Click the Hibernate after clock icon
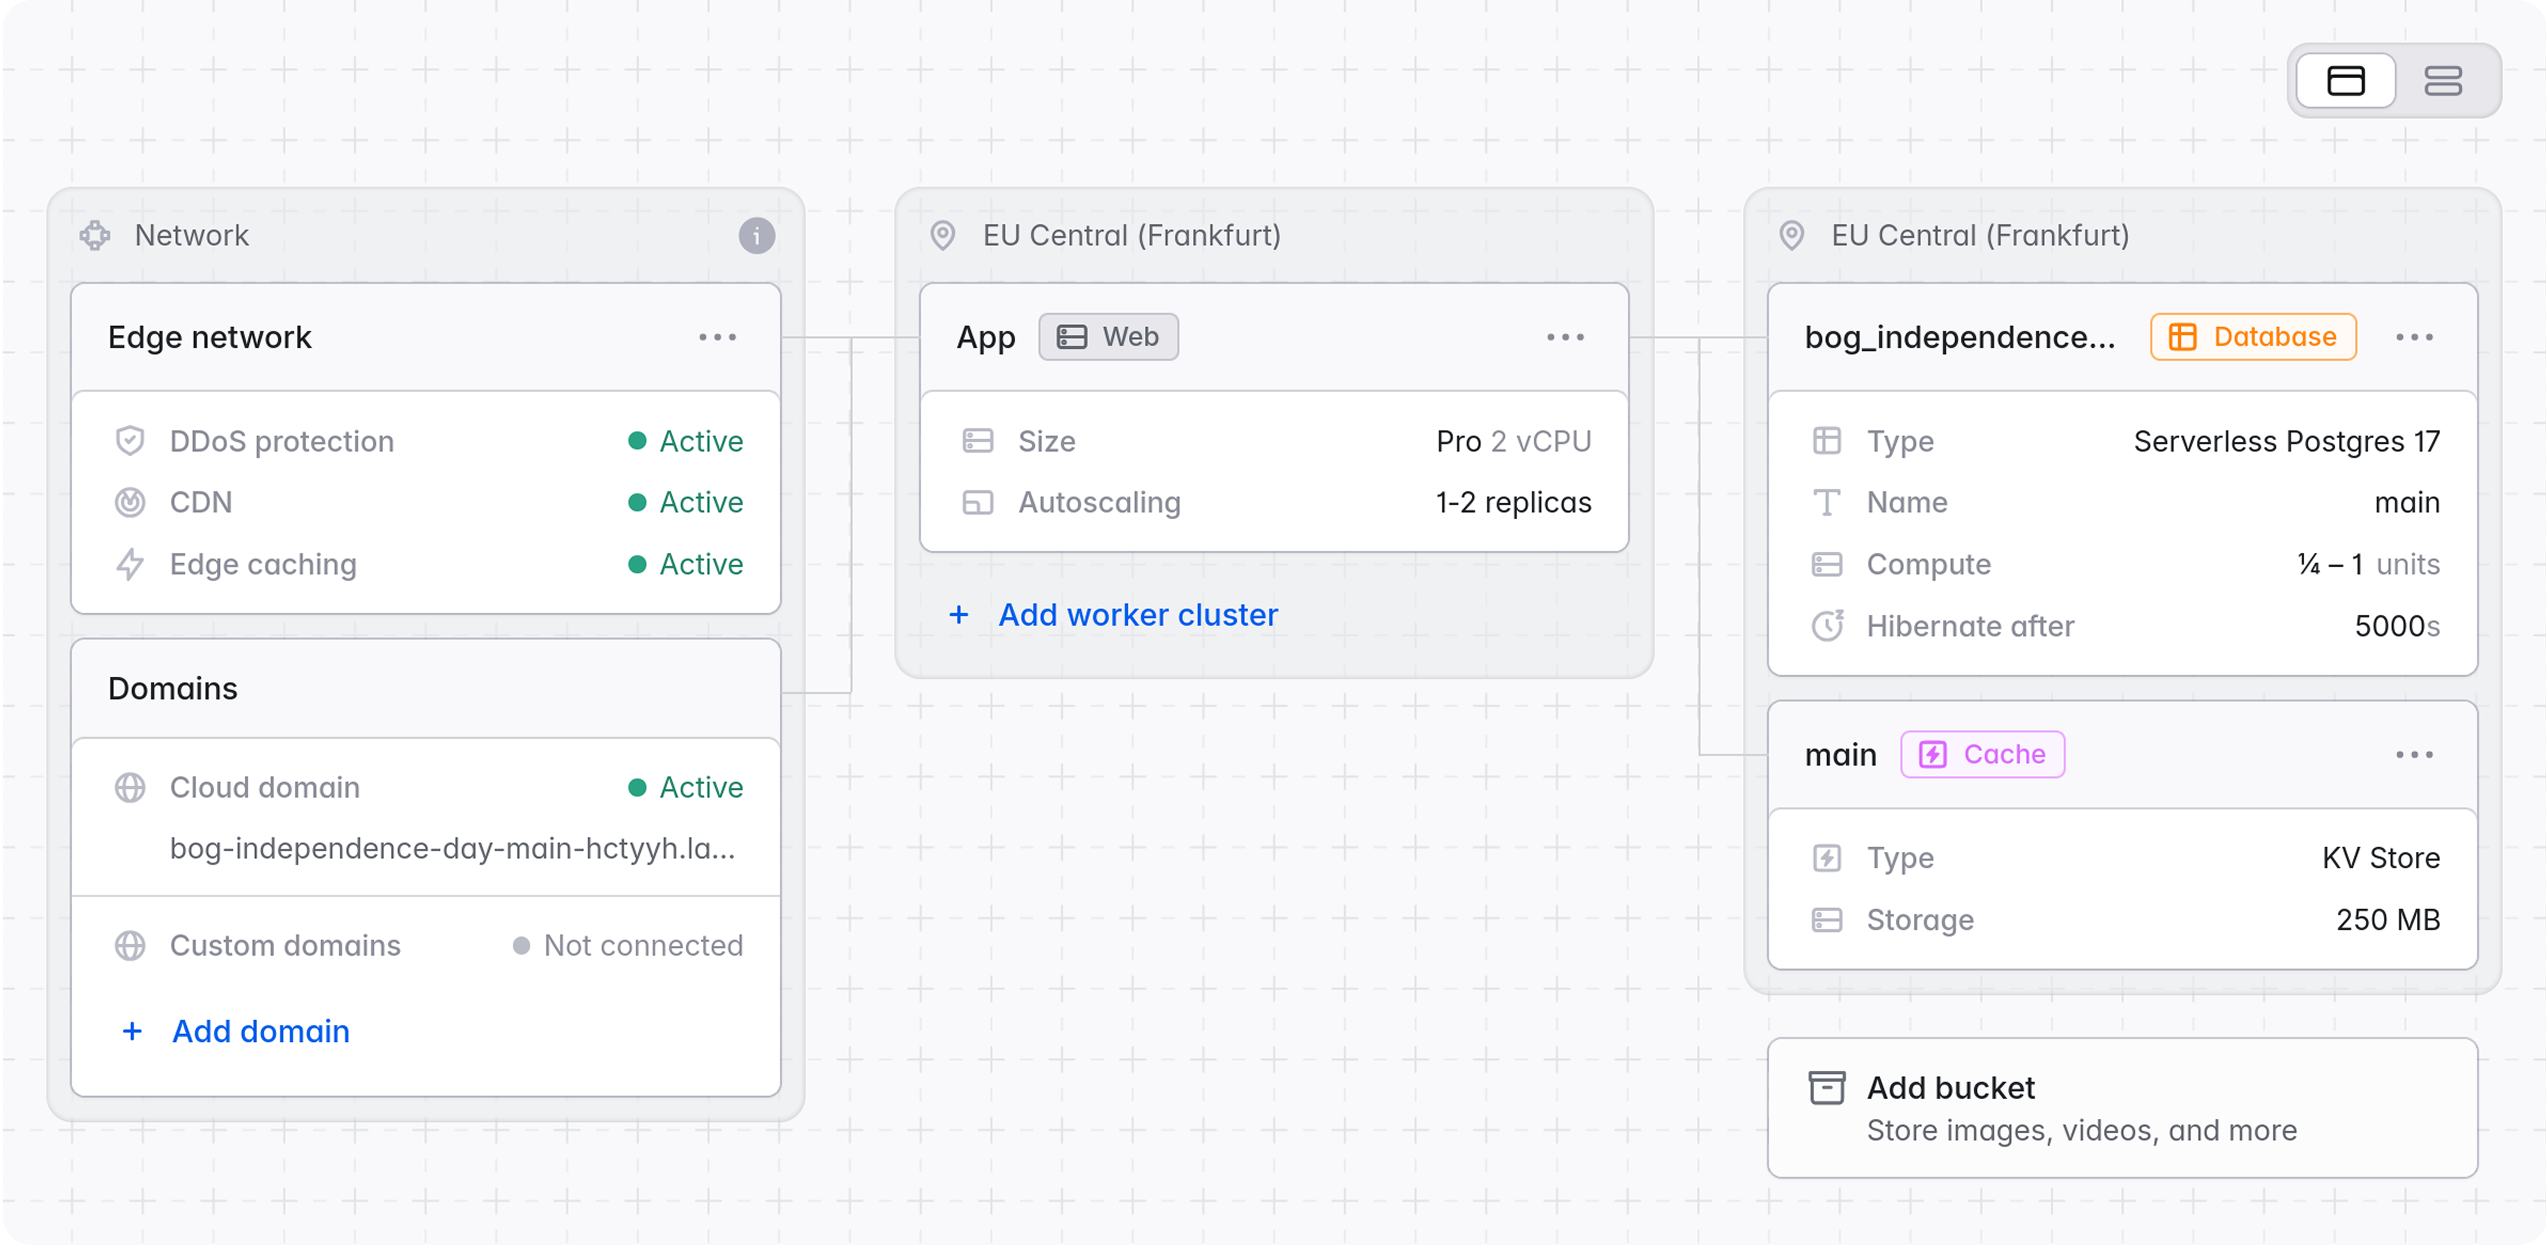The width and height of the screenshot is (2546, 1245). [1827, 626]
